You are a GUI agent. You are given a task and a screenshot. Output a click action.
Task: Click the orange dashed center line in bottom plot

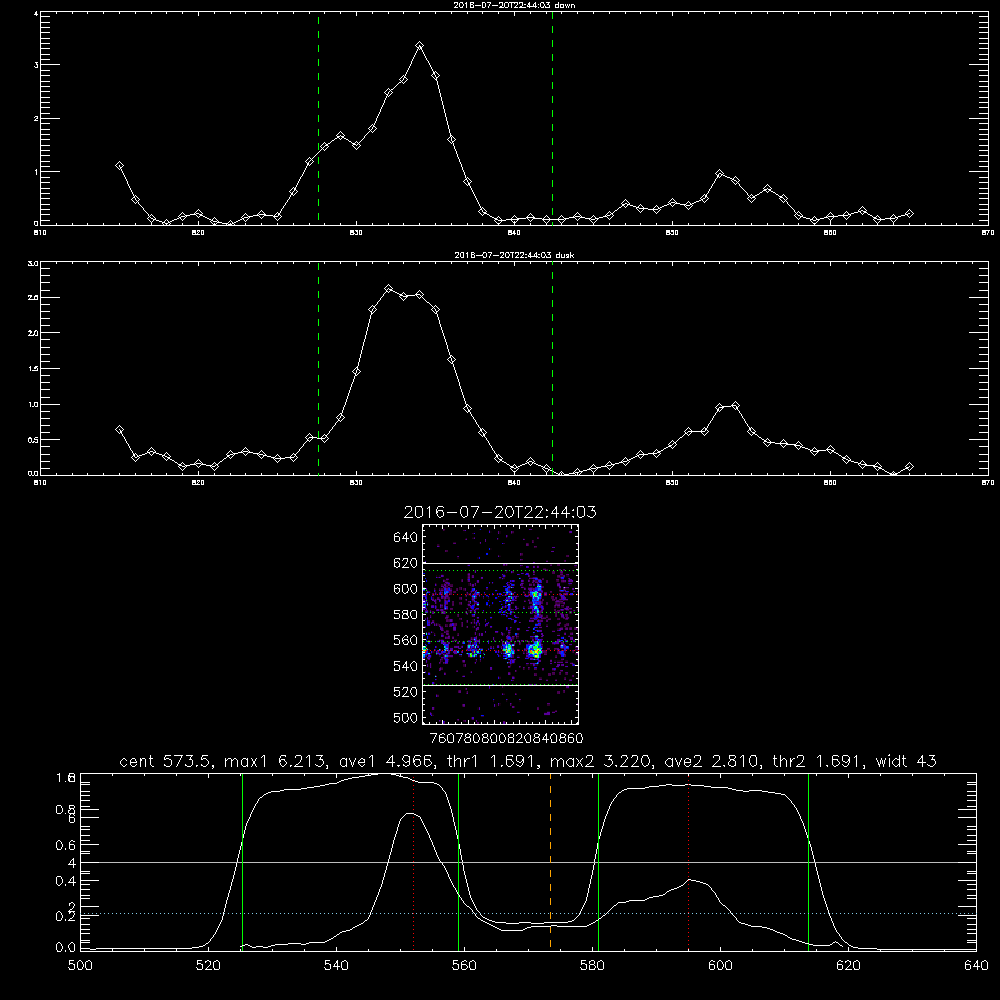click(x=550, y=861)
